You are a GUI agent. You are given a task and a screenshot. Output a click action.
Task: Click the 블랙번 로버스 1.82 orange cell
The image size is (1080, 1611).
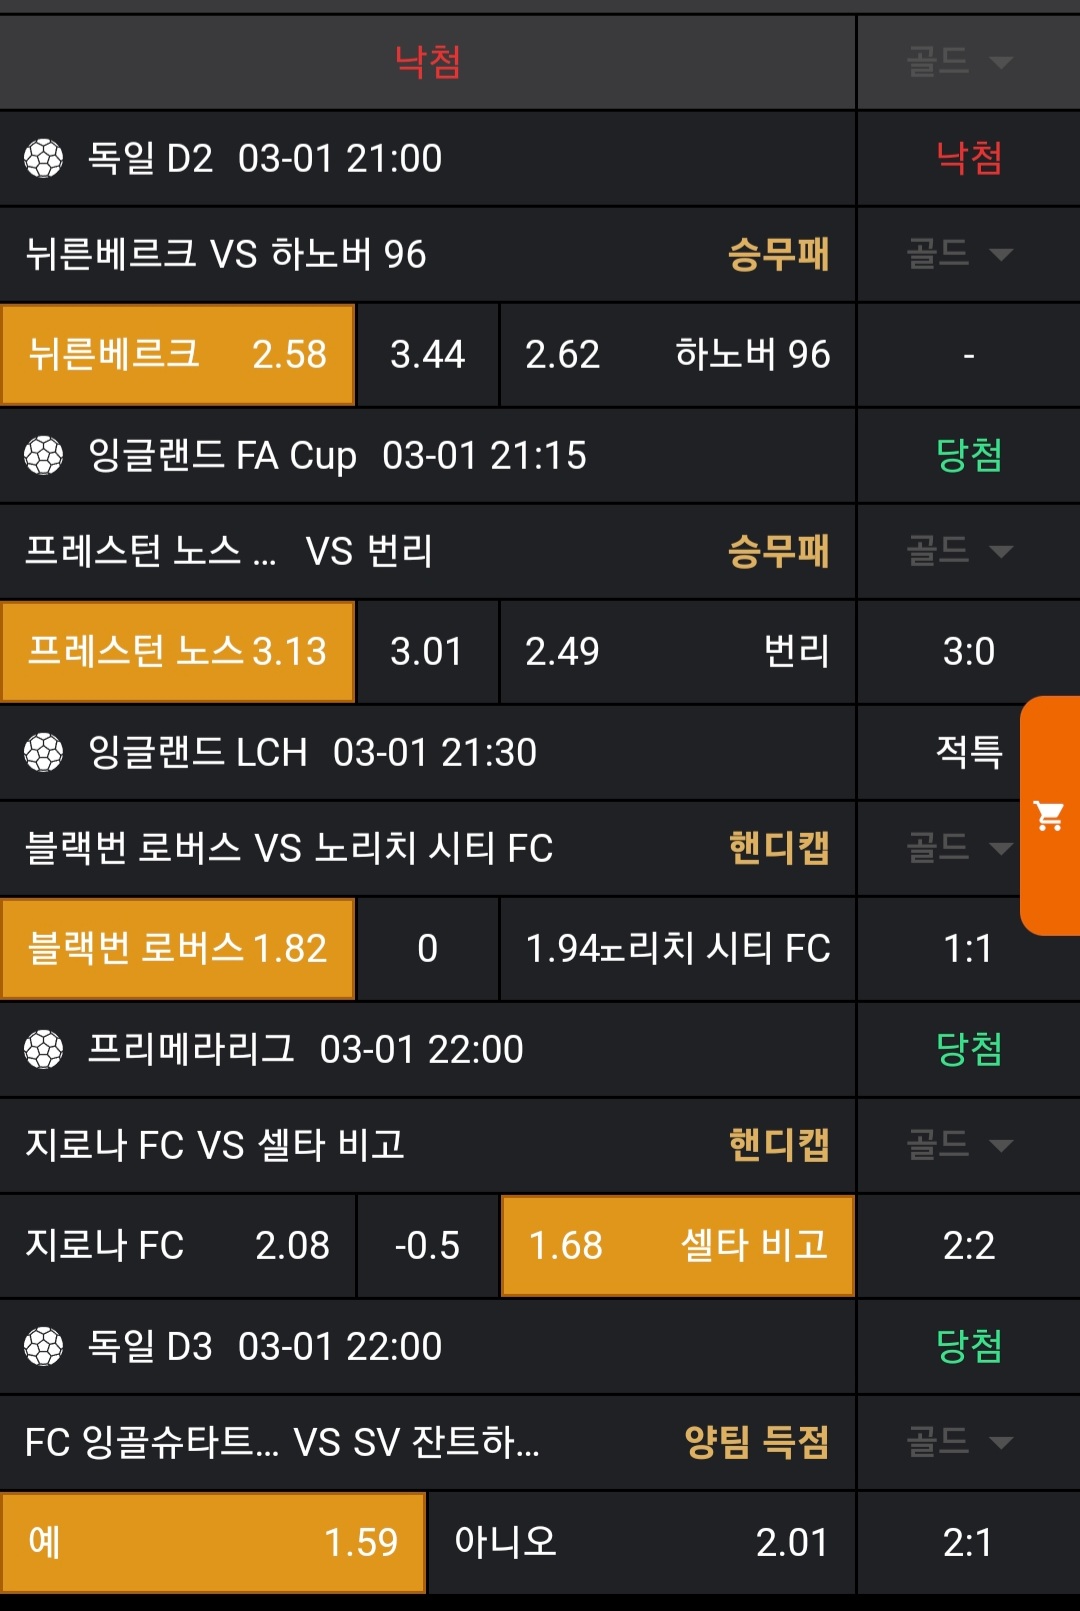(x=178, y=949)
